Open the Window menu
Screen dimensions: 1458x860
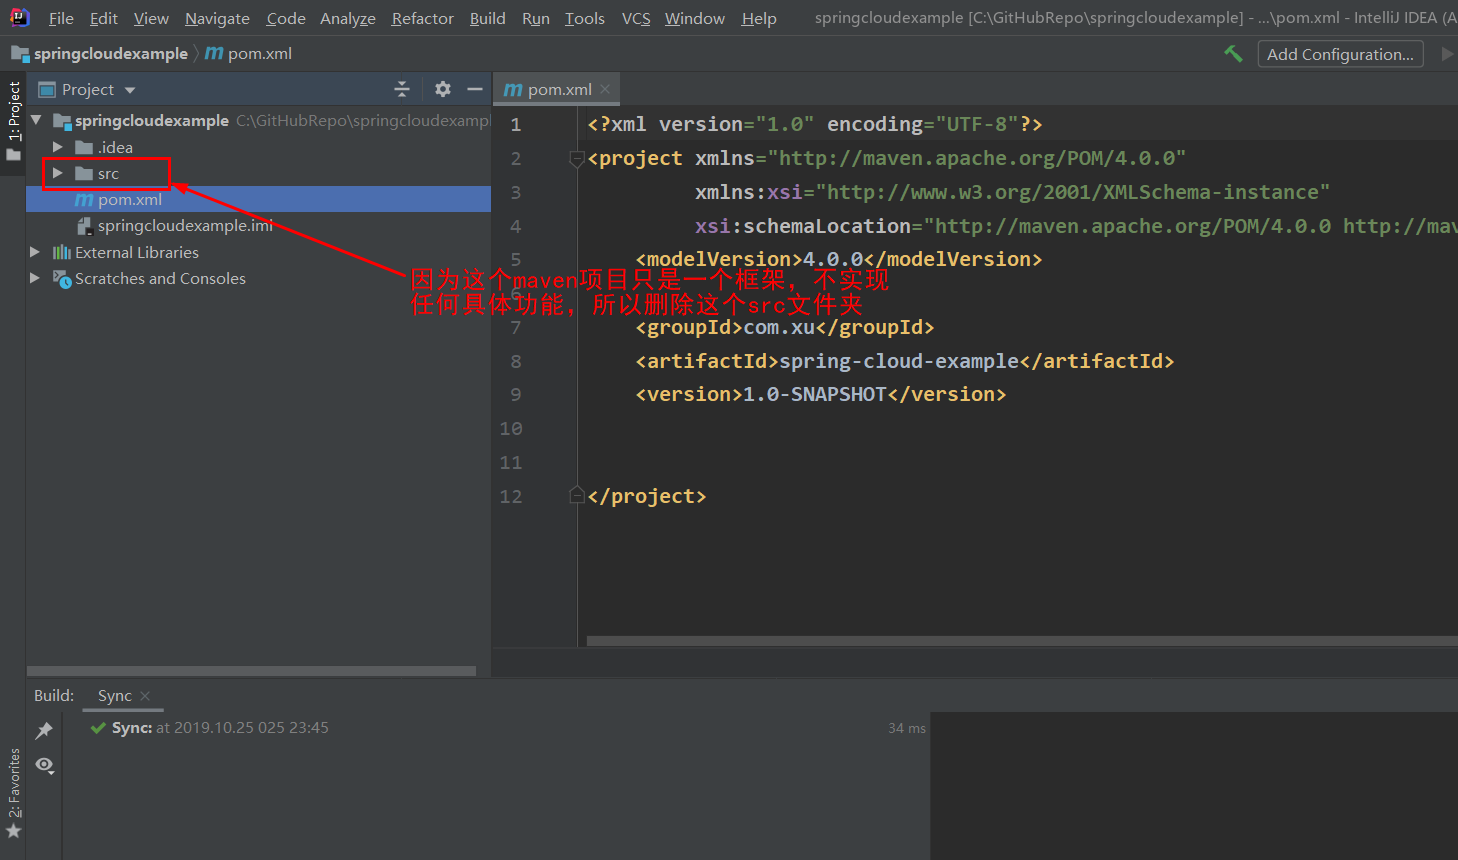[695, 18]
